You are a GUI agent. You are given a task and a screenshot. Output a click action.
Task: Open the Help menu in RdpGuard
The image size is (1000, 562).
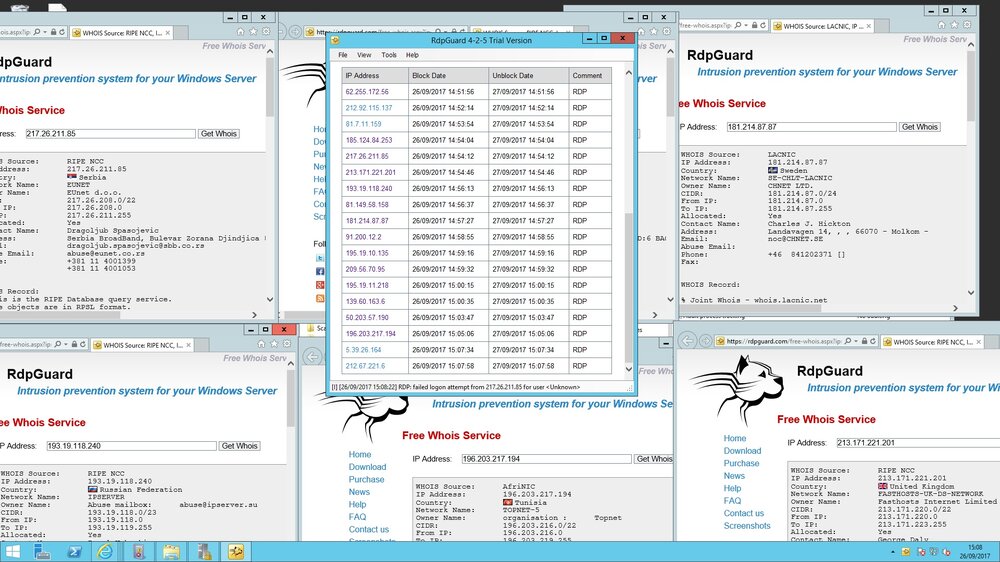412,55
